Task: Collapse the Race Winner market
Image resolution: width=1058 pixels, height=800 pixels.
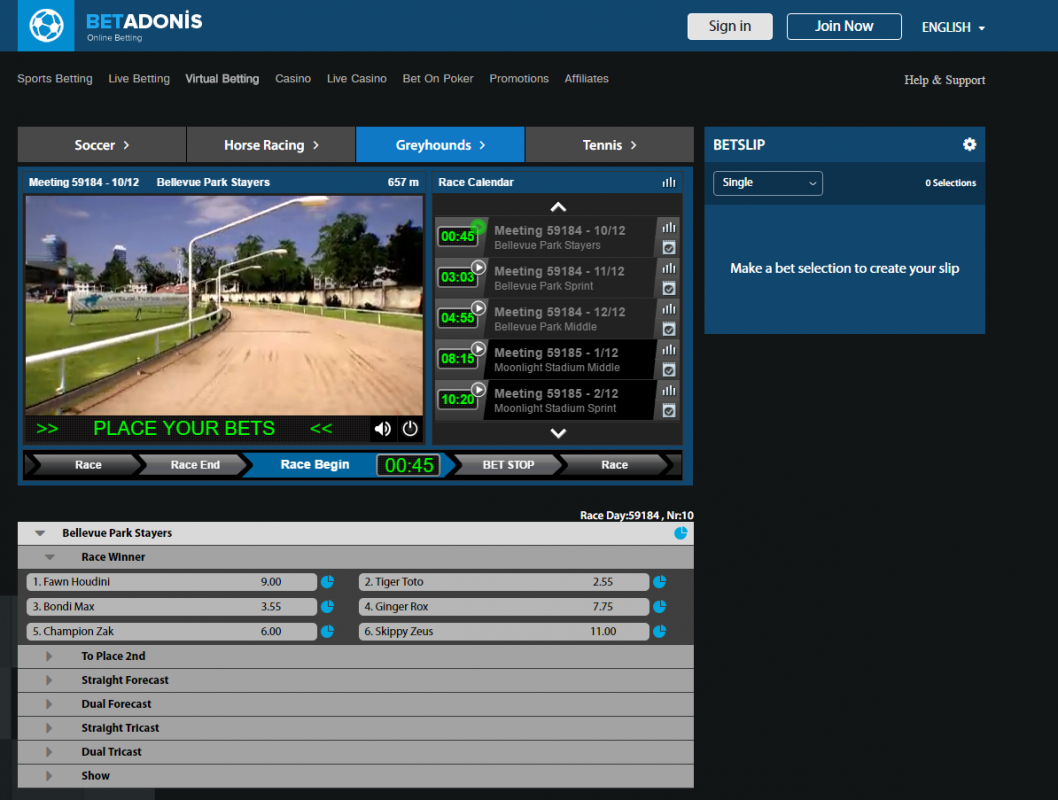Action: coord(49,557)
